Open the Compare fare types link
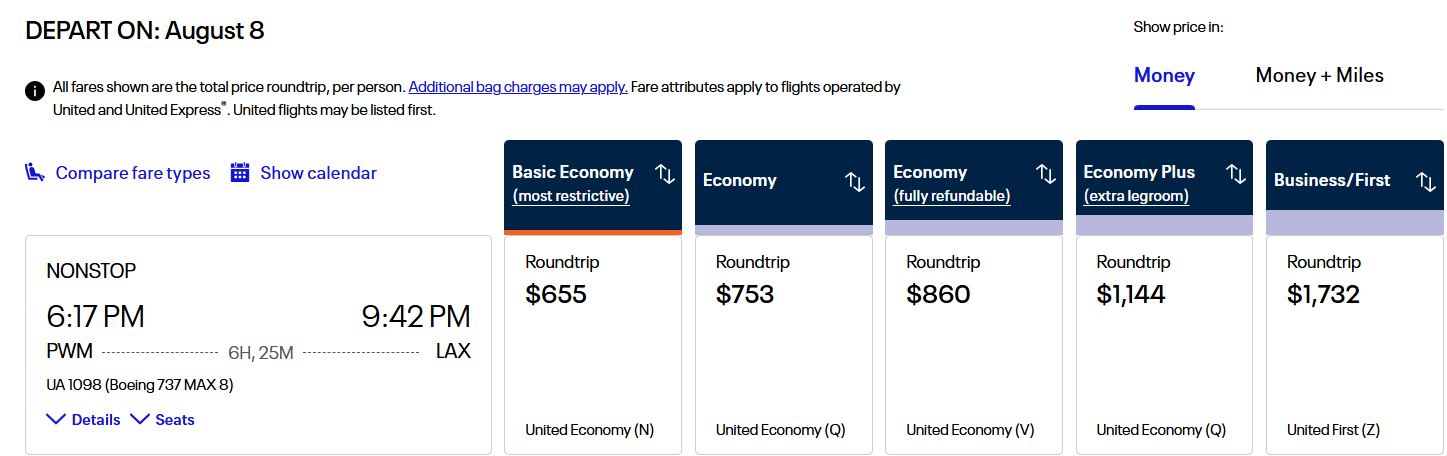Screen dimensions: 1447x456 [133, 173]
